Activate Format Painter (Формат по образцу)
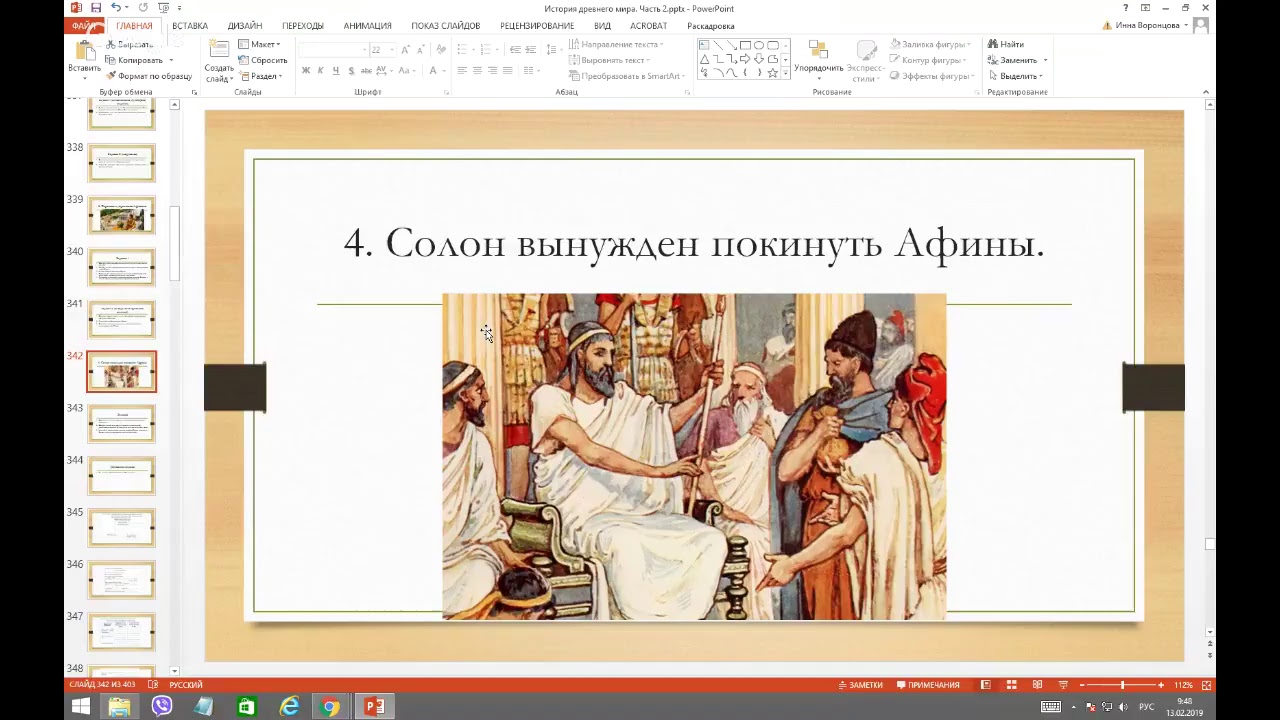This screenshot has width=1280, height=720. click(x=148, y=76)
